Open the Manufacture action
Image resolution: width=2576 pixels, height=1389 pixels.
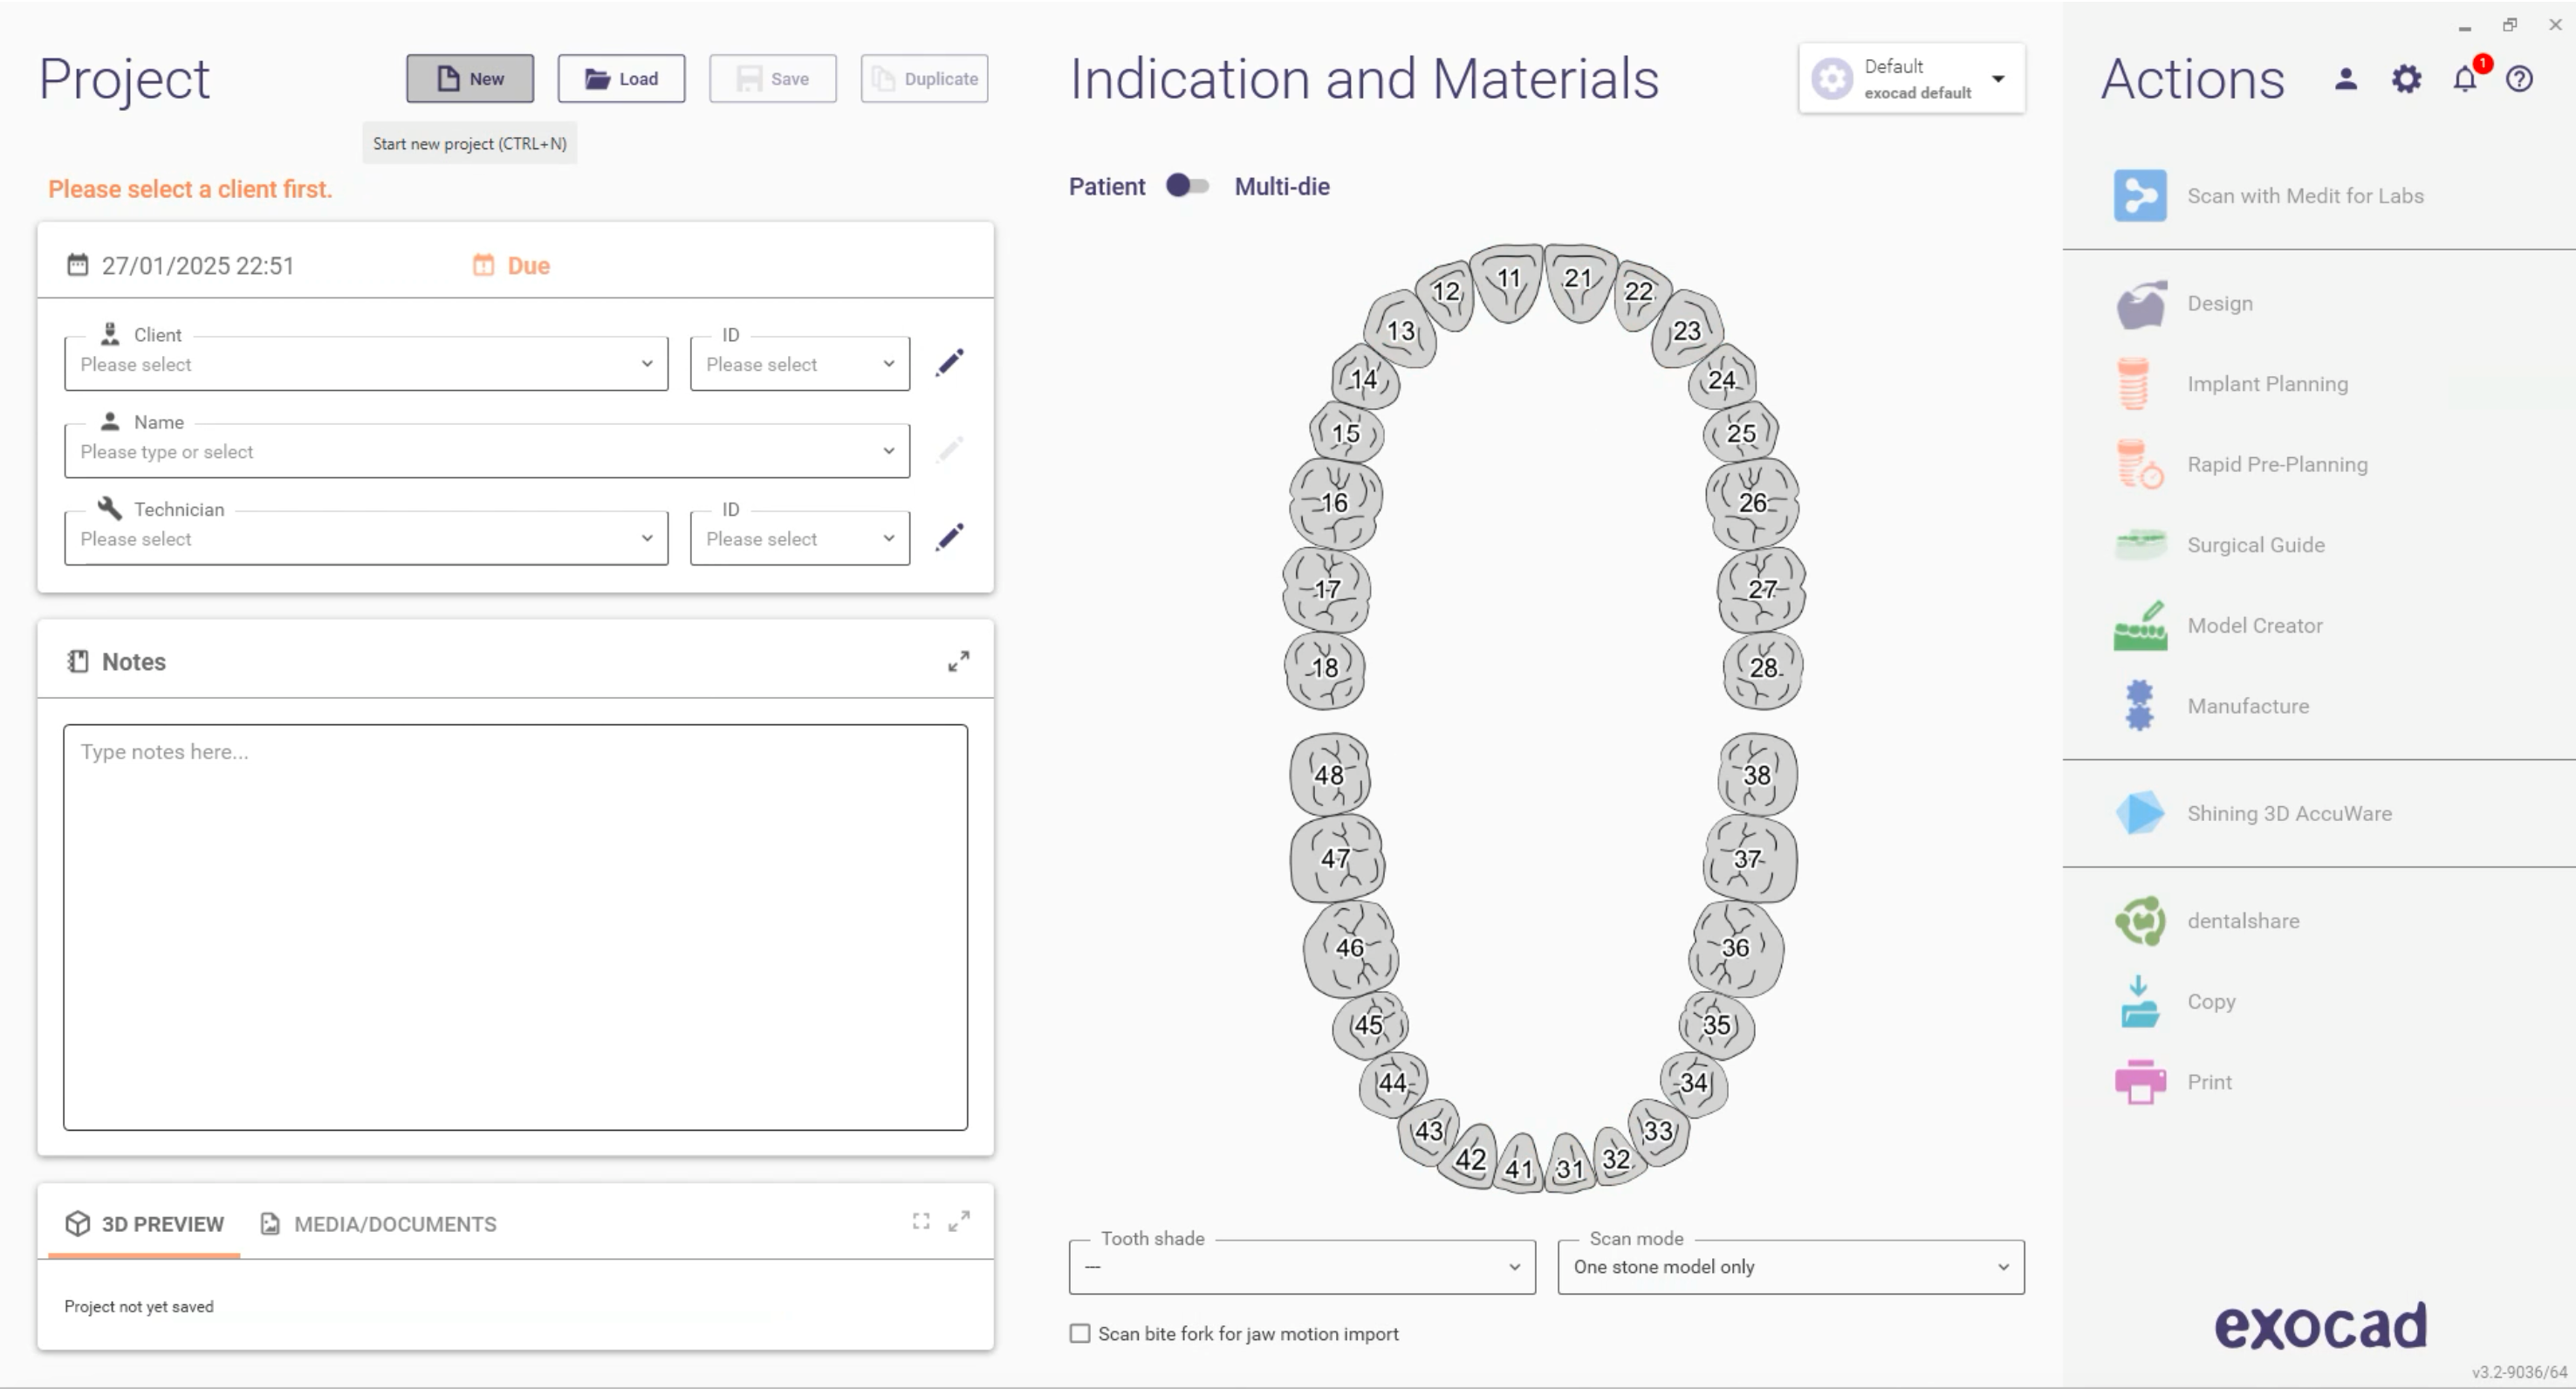tap(2248, 705)
